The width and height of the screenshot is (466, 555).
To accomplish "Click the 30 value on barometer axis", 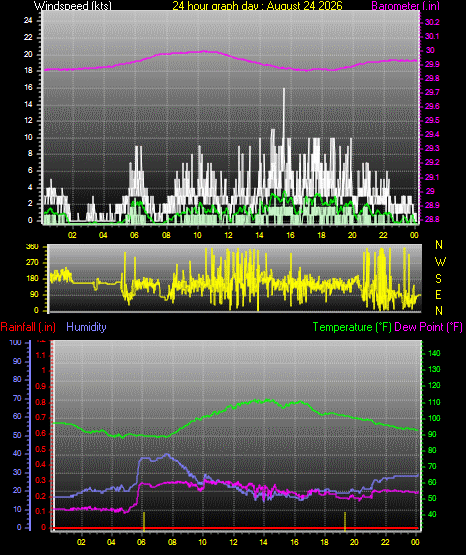I will point(430,50).
